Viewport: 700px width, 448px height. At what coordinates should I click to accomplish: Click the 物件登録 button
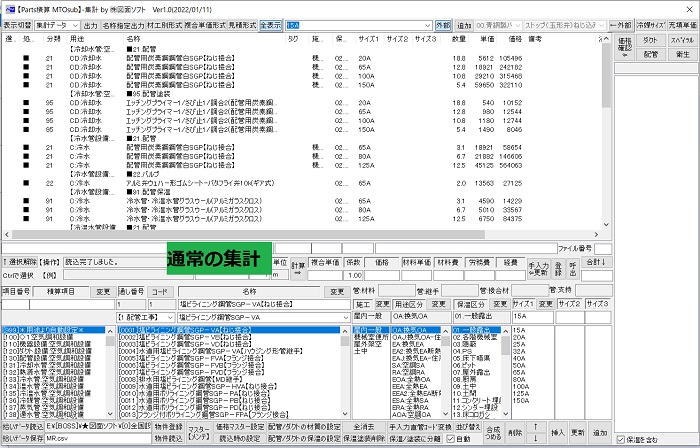[x=168, y=427]
